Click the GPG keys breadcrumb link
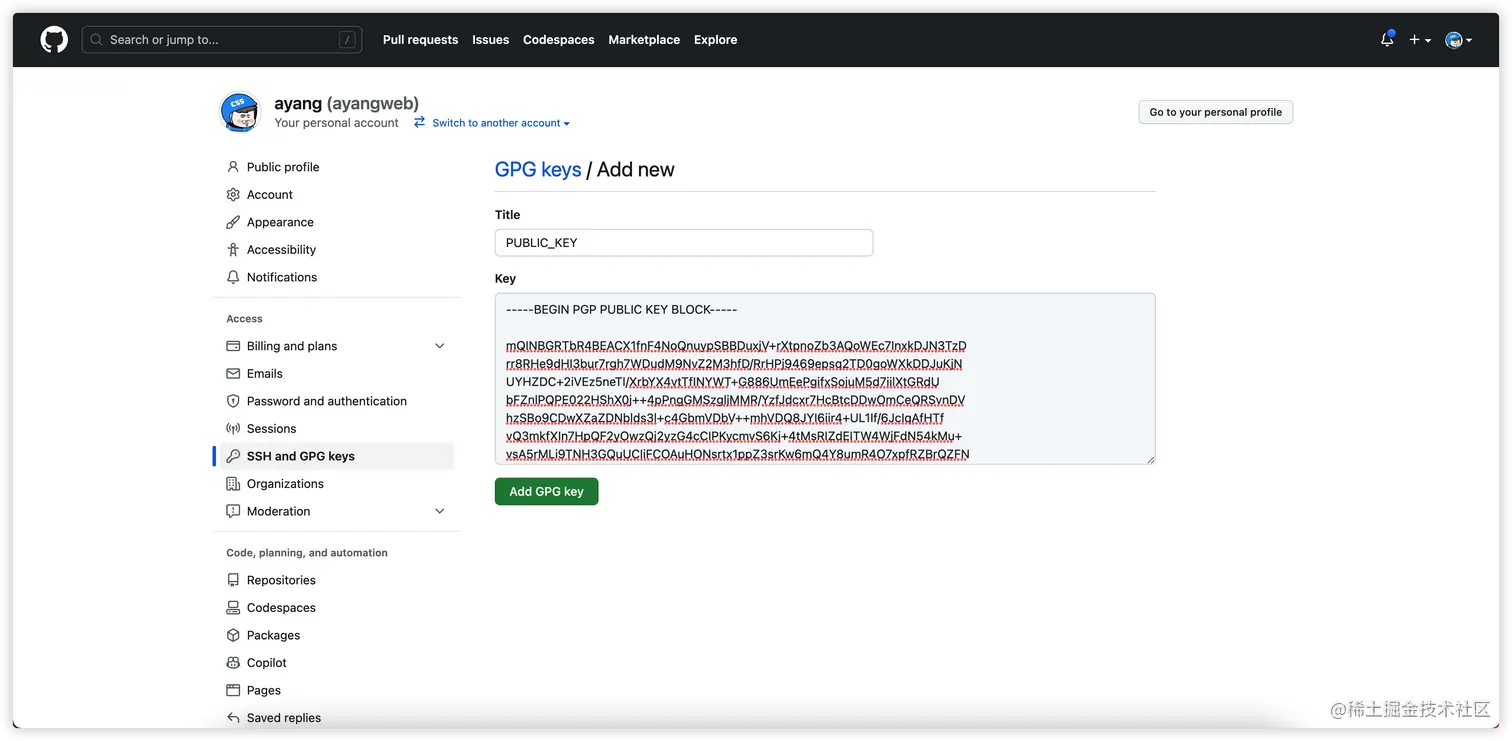The height and width of the screenshot is (741, 1512). click(x=538, y=169)
